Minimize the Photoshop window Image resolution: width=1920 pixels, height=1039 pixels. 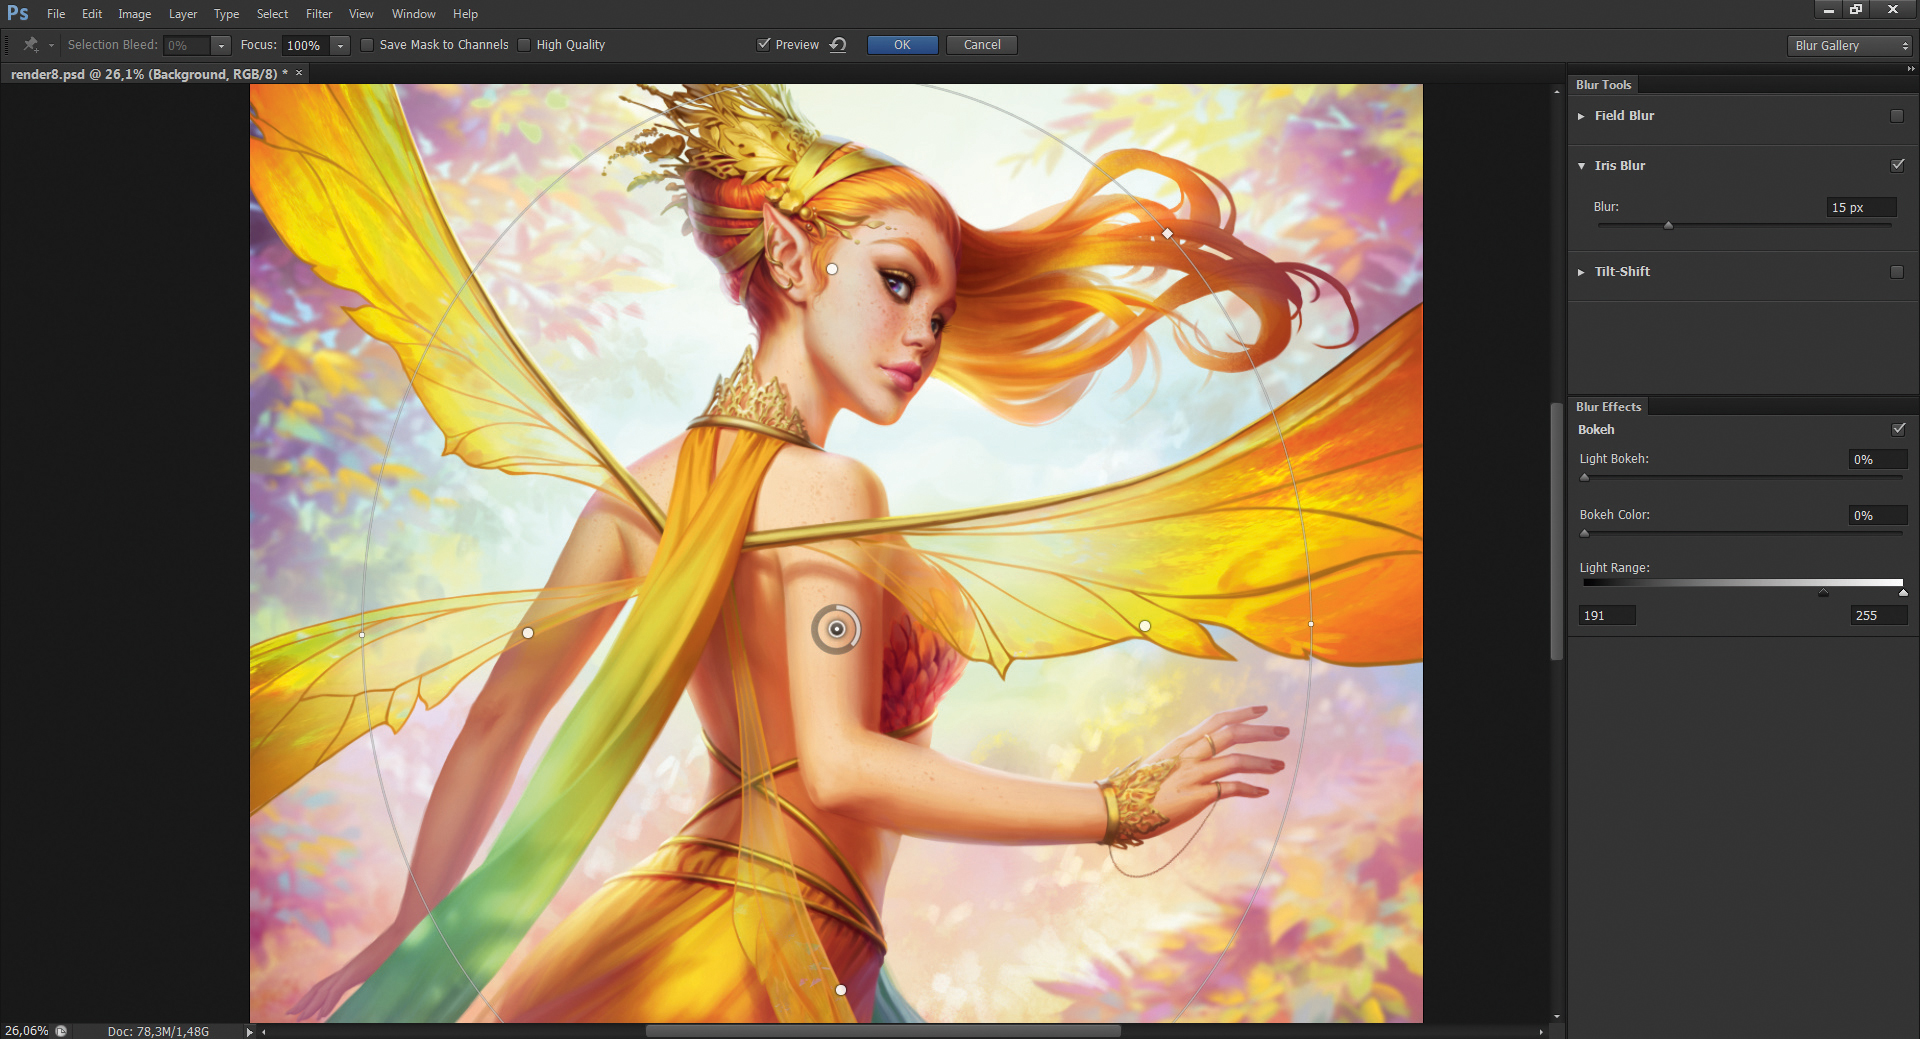pyautogui.click(x=1828, y=9)
